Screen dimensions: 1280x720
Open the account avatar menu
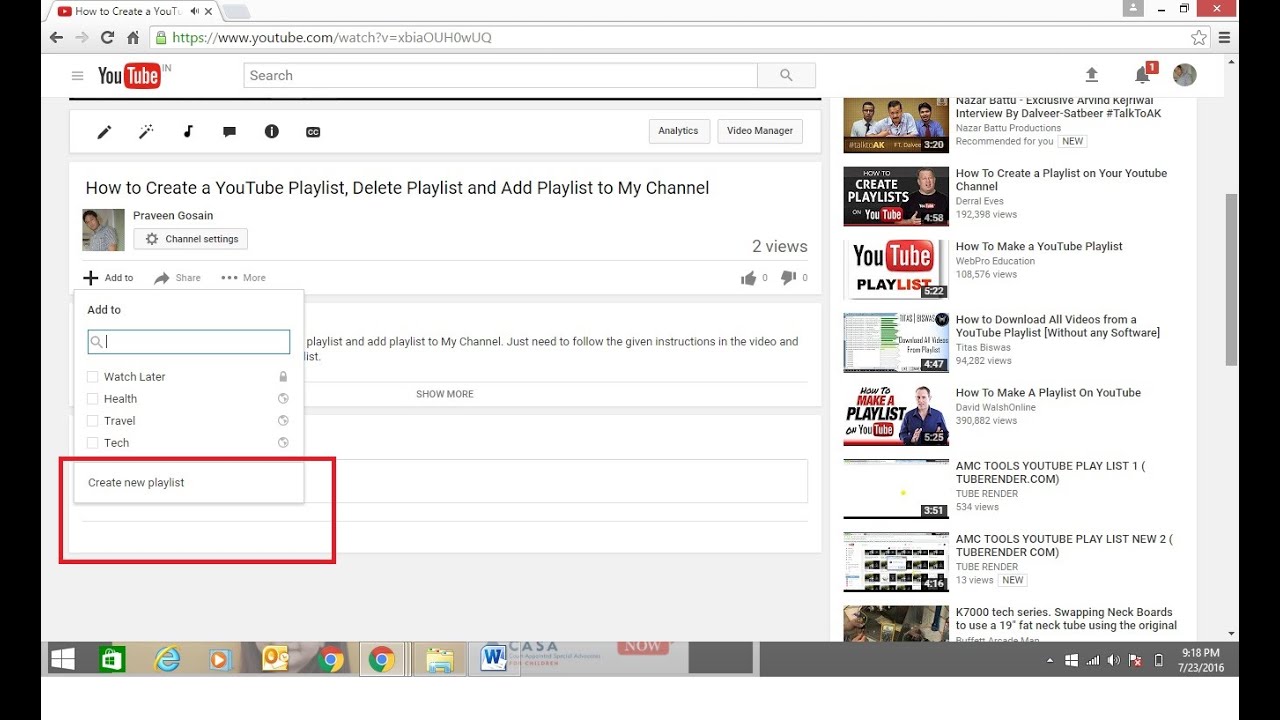pos(1185,75)
